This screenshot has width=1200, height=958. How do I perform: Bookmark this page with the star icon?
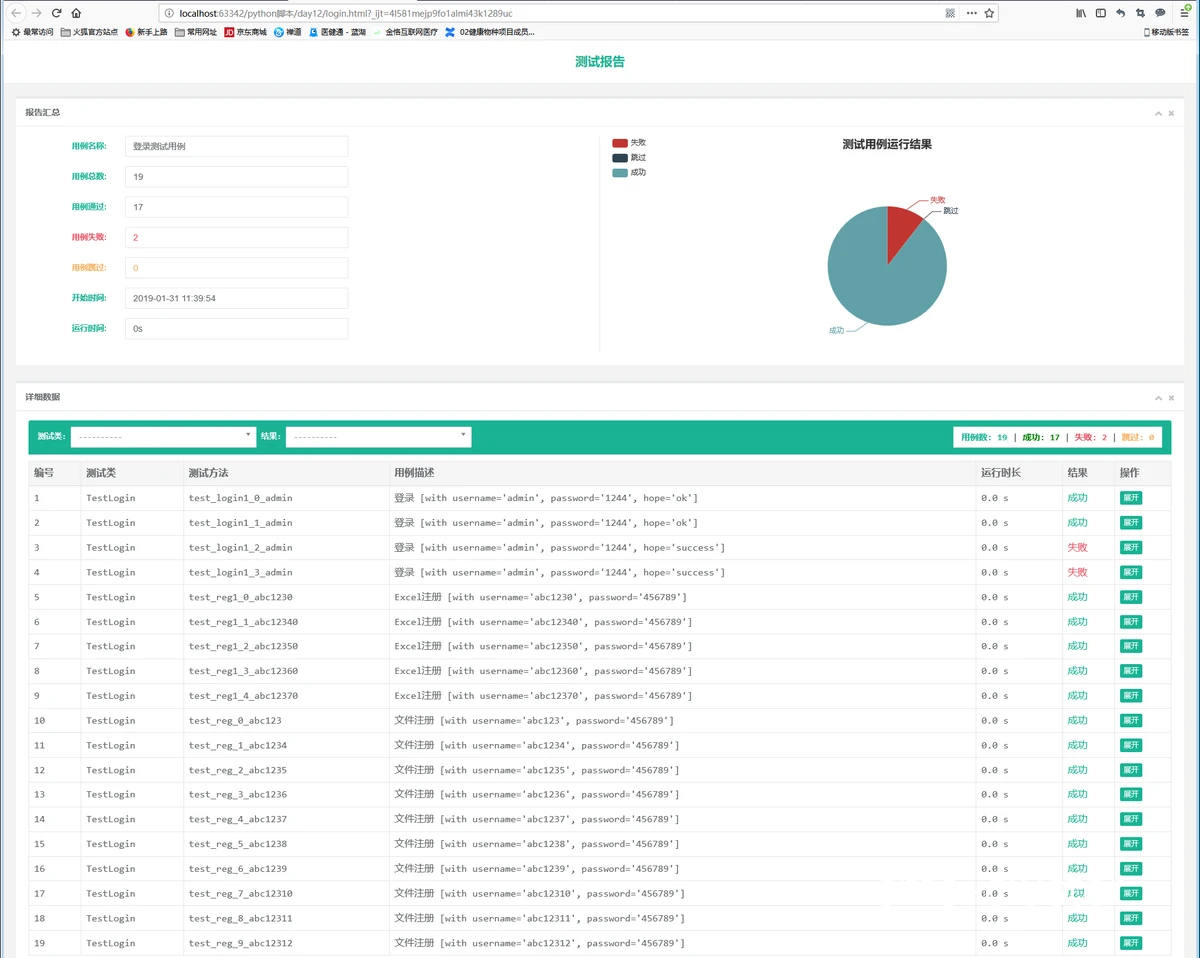989,13
